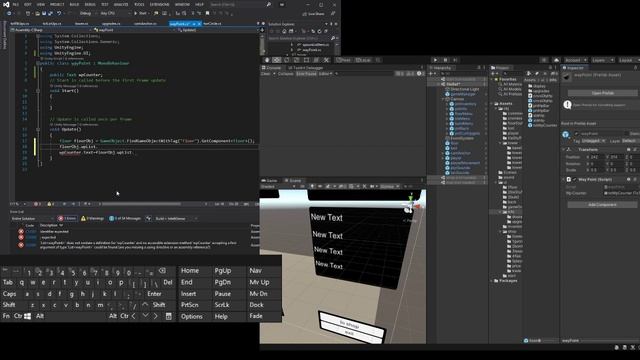Collapse the Transform component
The width and height of the screenshot is (640, 360).
click(563, 150)
